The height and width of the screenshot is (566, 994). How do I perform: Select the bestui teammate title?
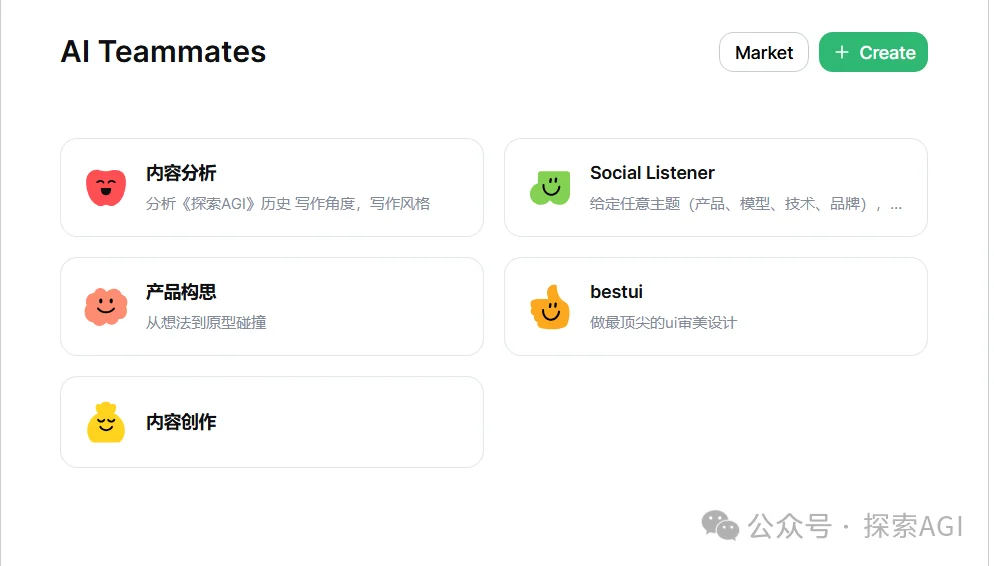tap(616, 292)
